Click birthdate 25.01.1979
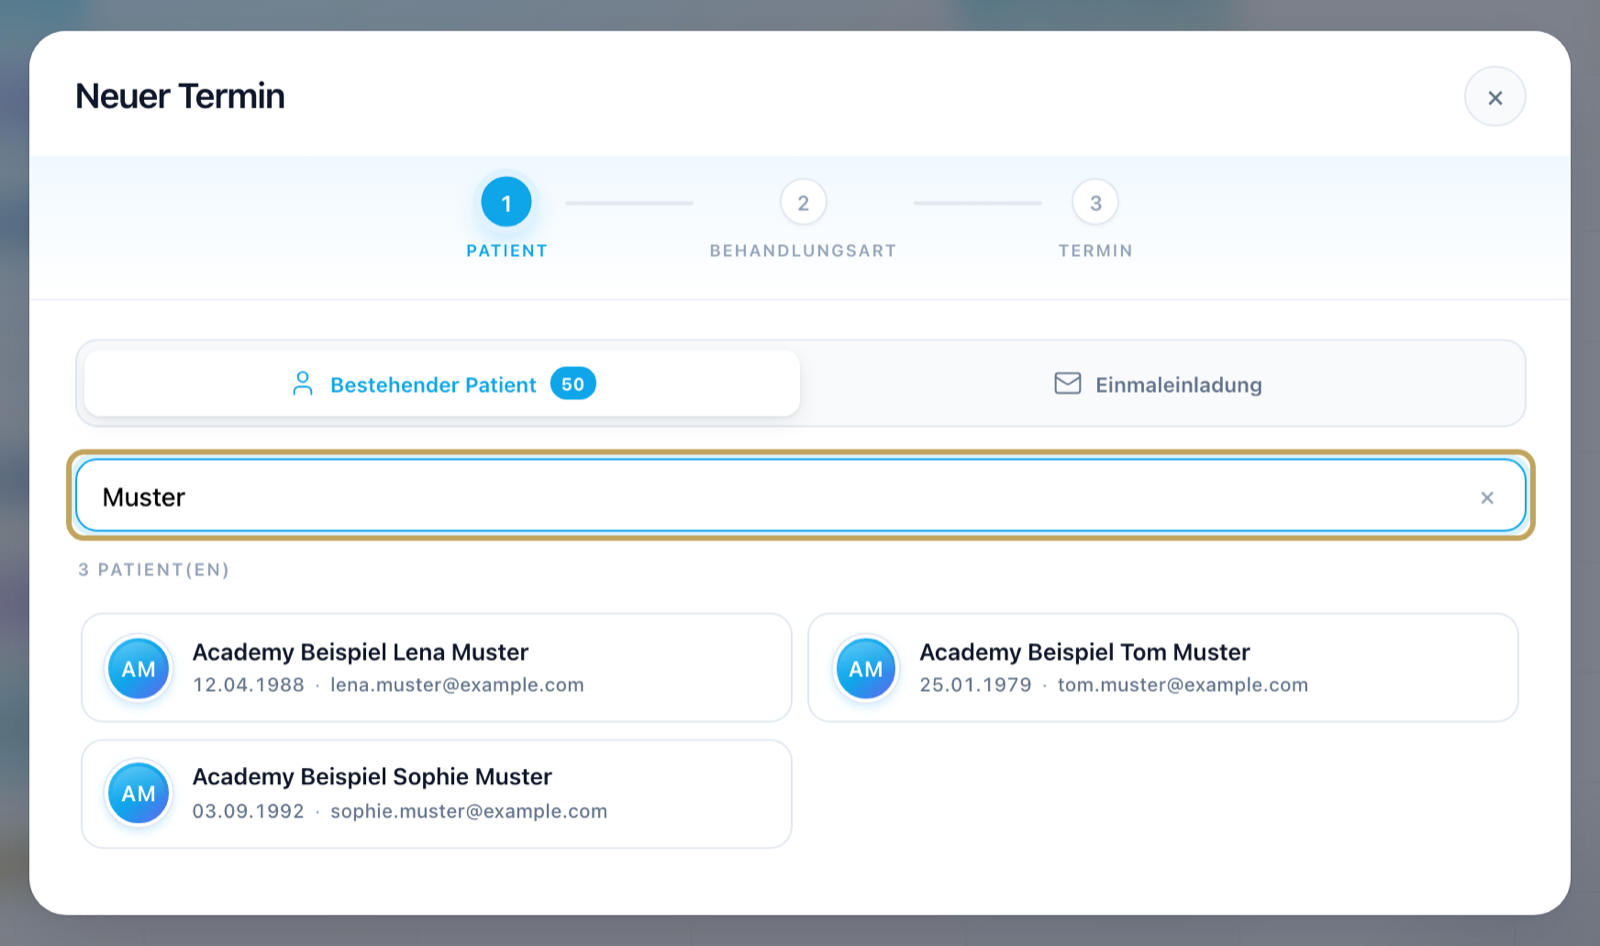The width and height of the screenshot is (1600, 946). pyautogui.click(x=975, y=685)
